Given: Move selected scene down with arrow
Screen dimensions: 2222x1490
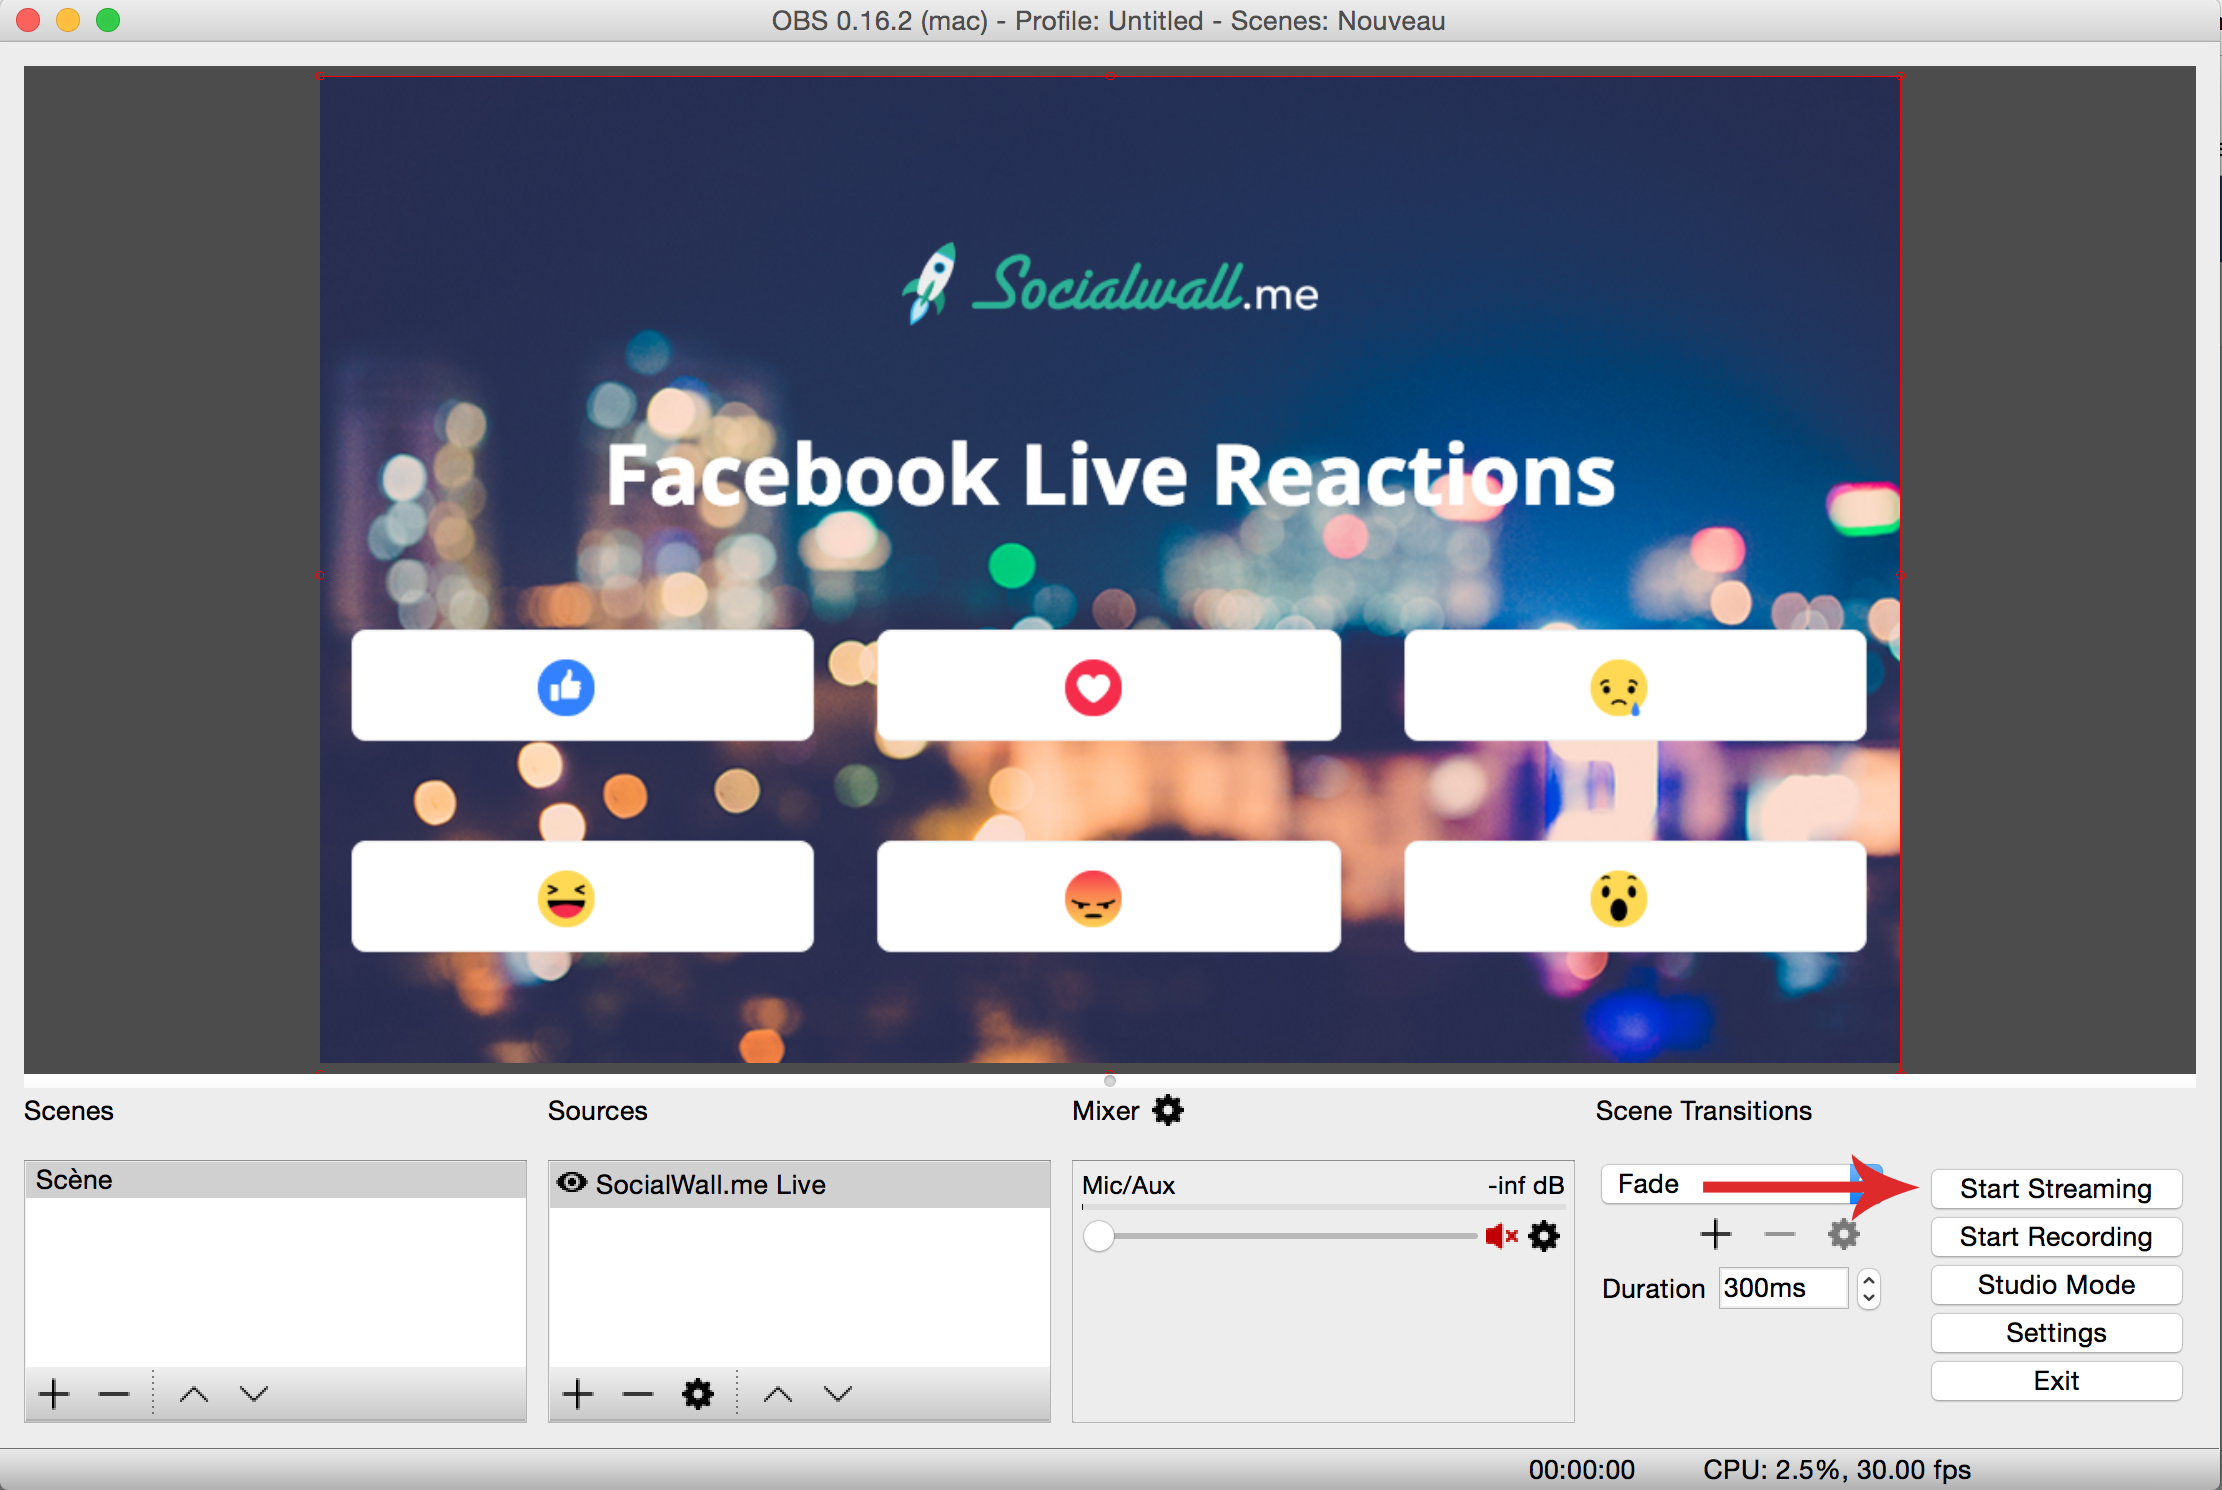Looking at the screenshot, I should [254, 1393].
